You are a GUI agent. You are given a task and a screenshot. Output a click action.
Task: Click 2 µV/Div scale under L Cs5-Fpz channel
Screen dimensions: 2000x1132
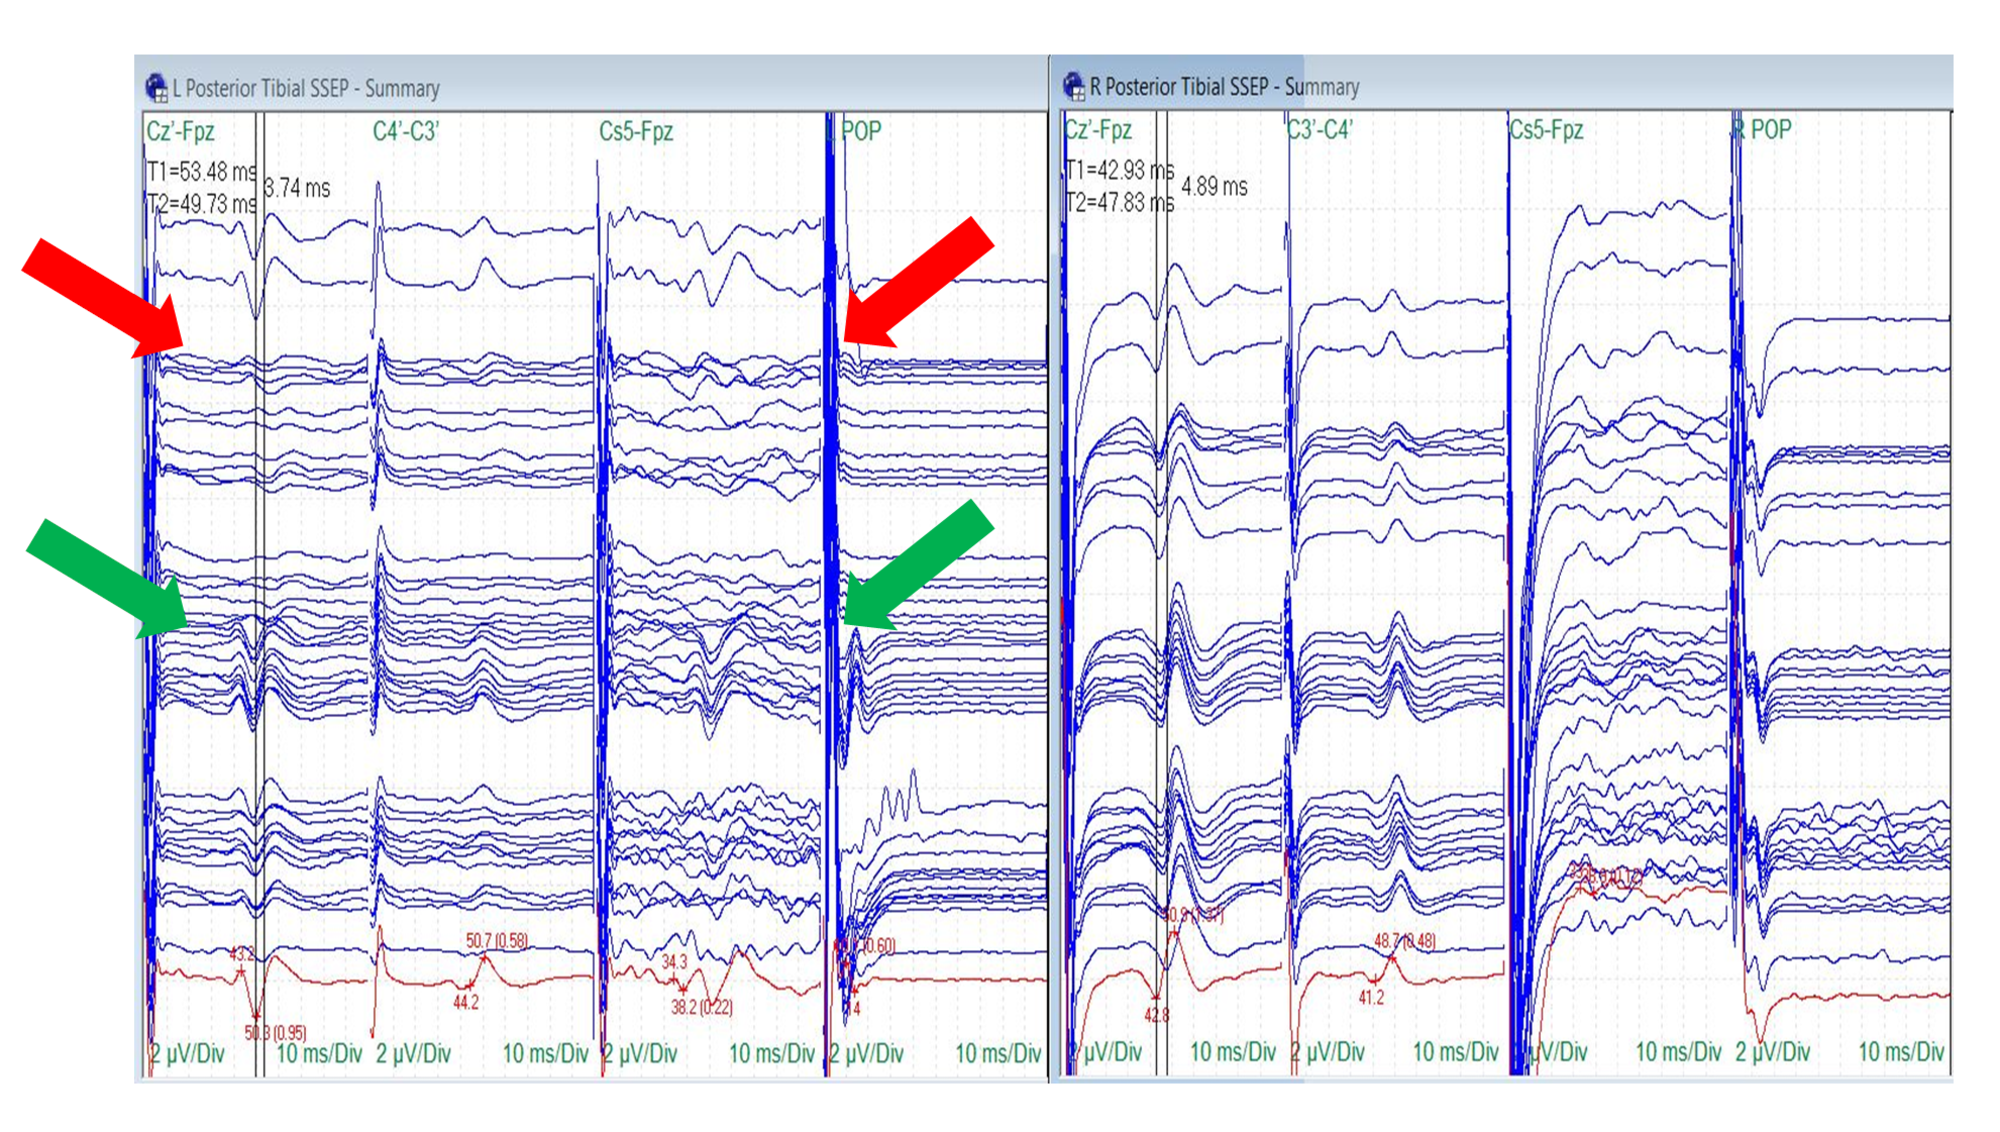pos(640,1054)
